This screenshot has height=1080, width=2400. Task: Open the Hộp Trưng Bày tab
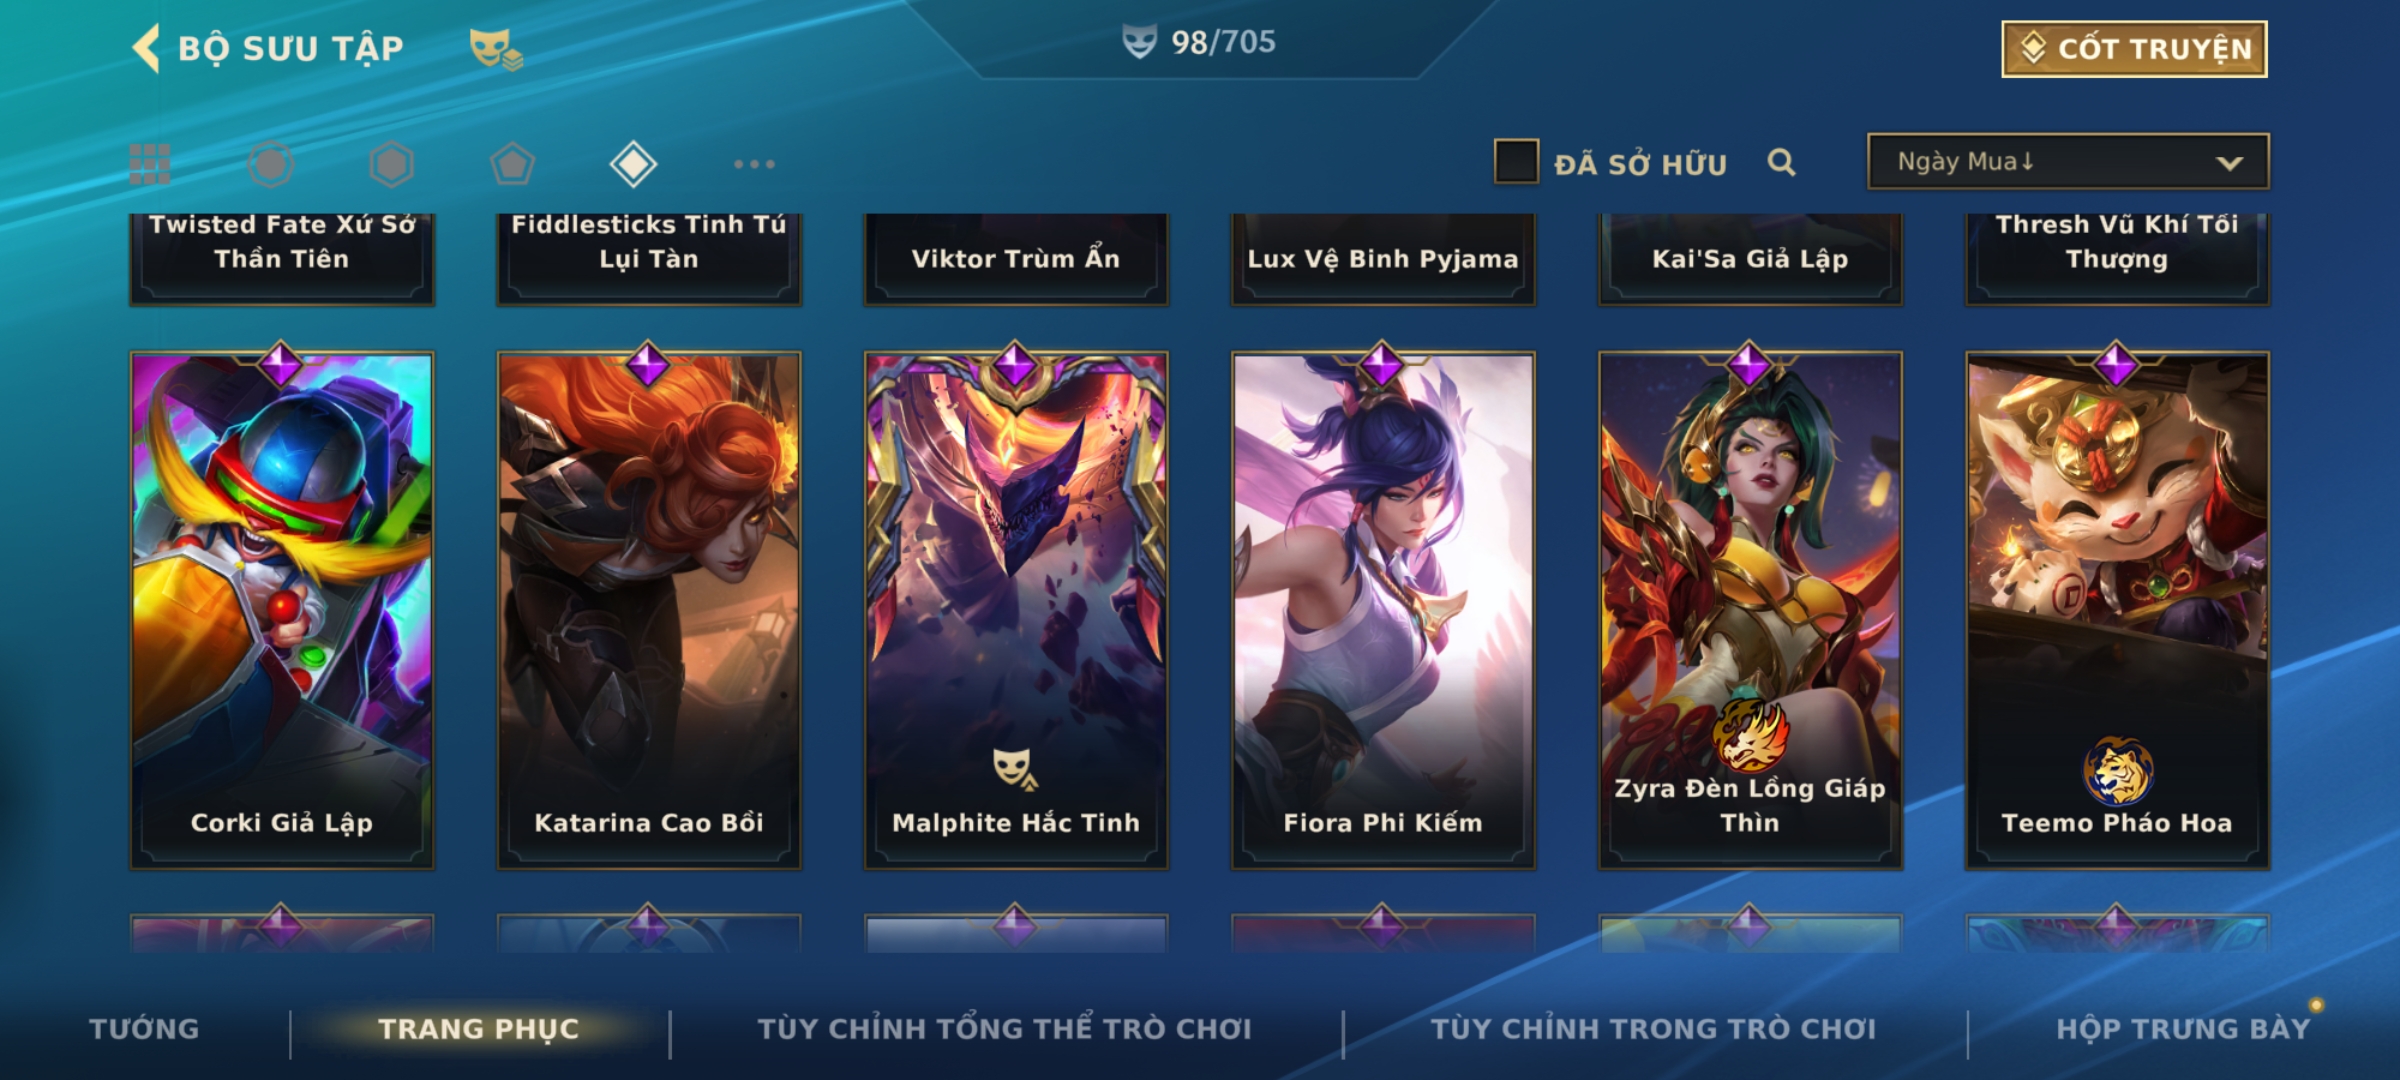coord(2183,1029)
